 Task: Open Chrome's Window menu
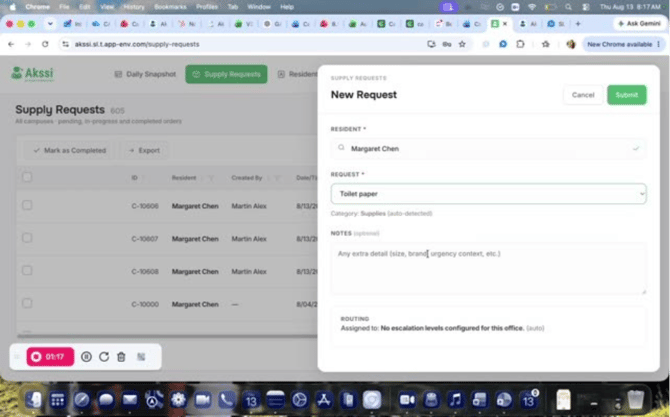point(259,7)
